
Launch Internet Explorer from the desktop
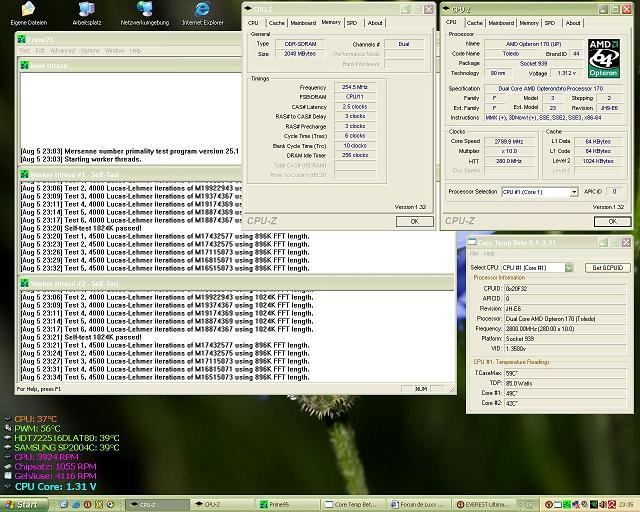coord(203,11)
